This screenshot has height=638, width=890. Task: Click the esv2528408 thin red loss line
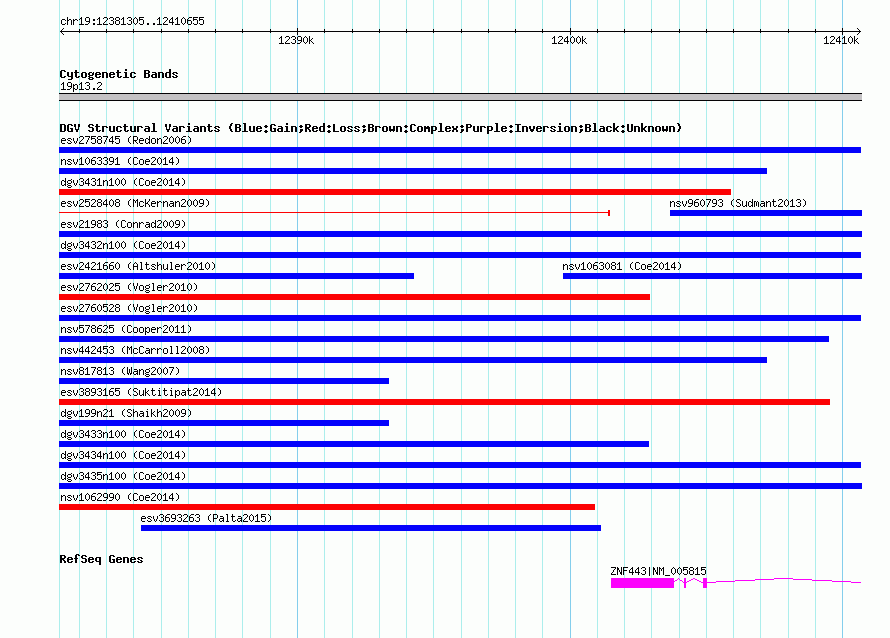334,213
